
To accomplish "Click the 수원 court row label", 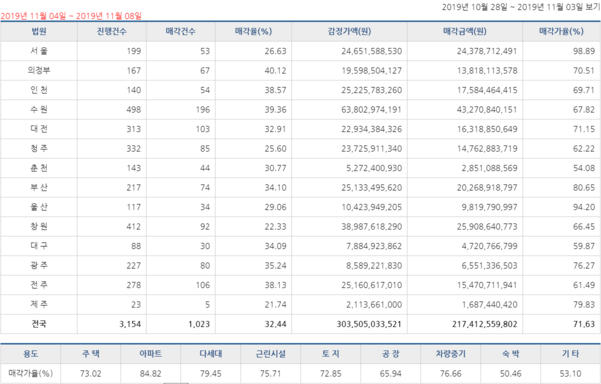I will point(39,110).
